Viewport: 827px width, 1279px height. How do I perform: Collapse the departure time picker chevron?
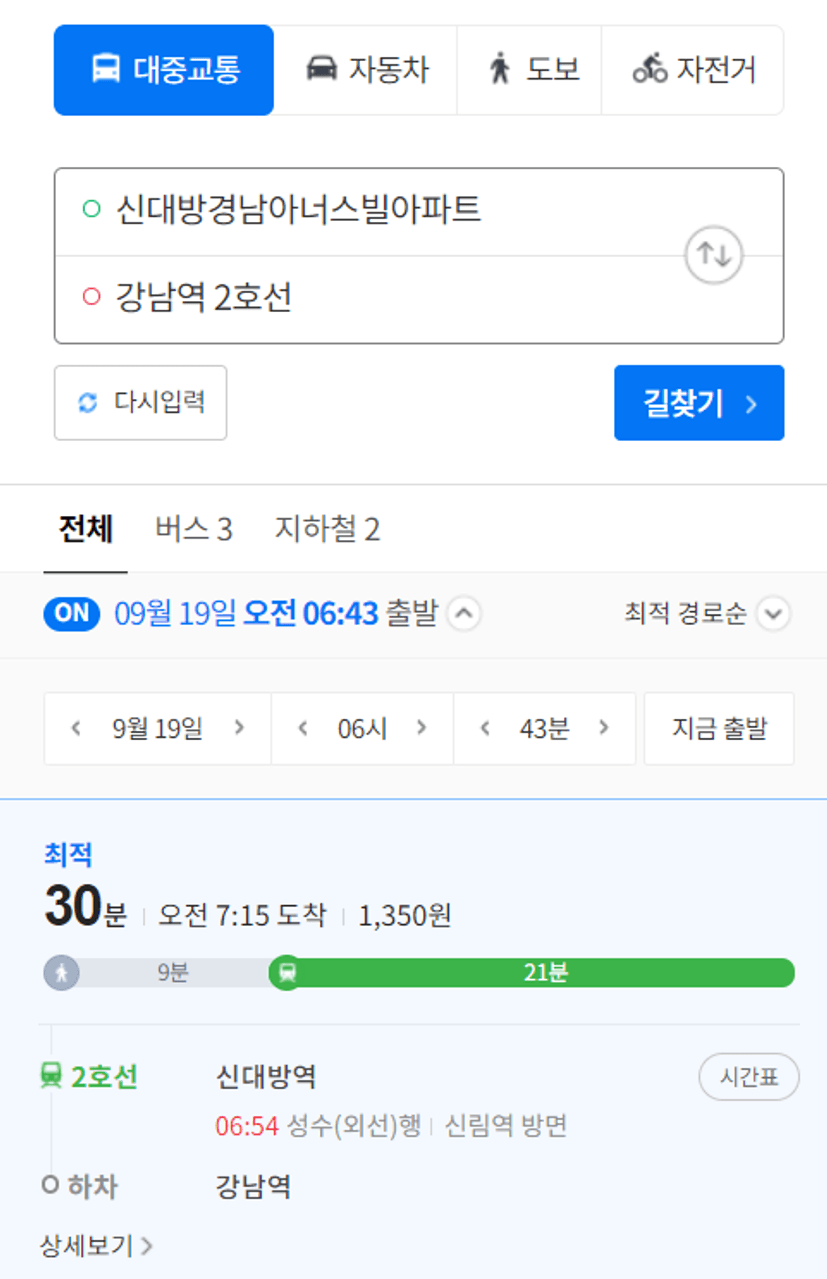click(463, 613)
